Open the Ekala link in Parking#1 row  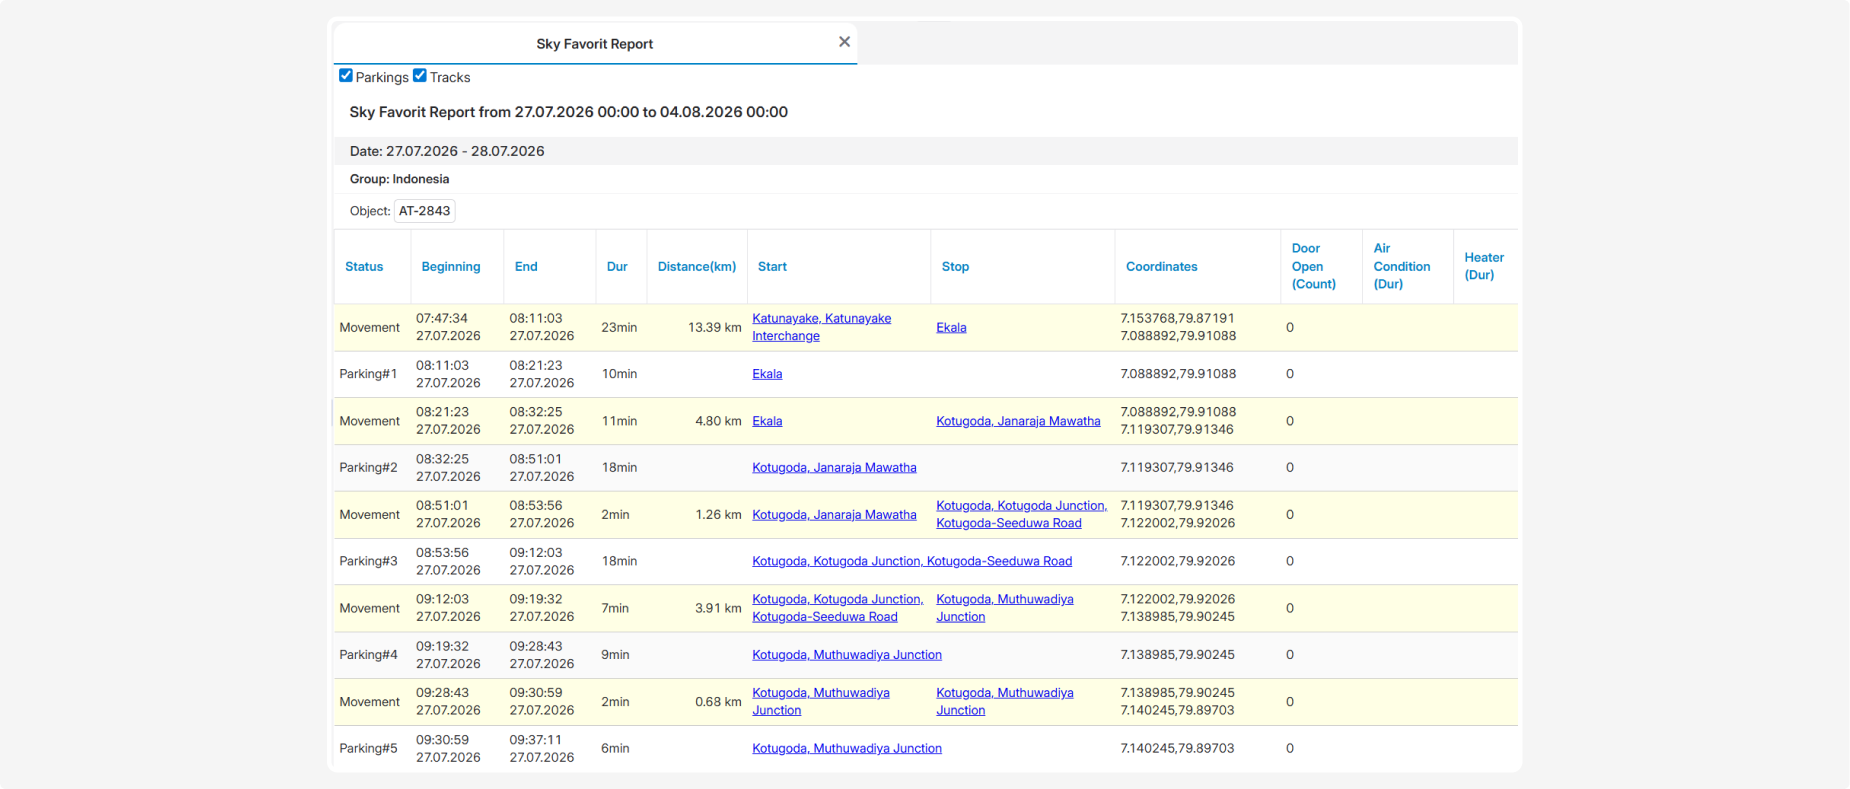pyautogui.click(x=767, y=374)
